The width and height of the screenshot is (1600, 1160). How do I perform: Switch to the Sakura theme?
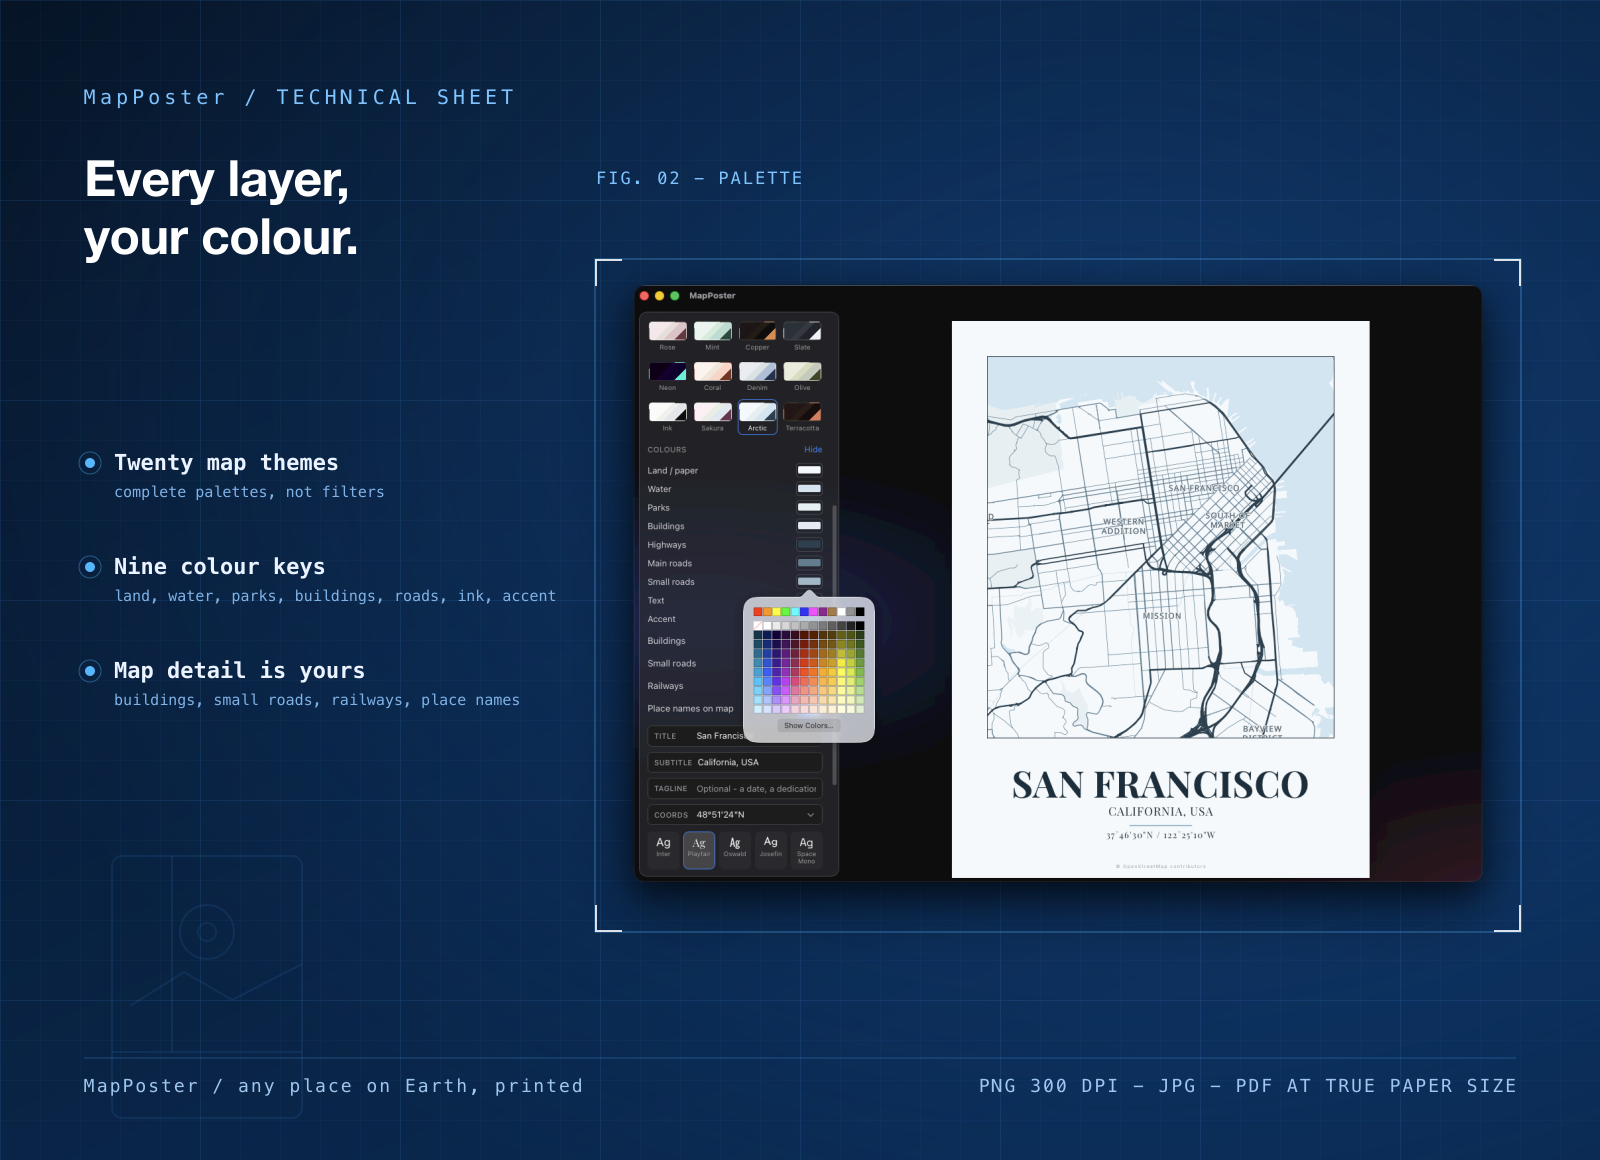712,412
